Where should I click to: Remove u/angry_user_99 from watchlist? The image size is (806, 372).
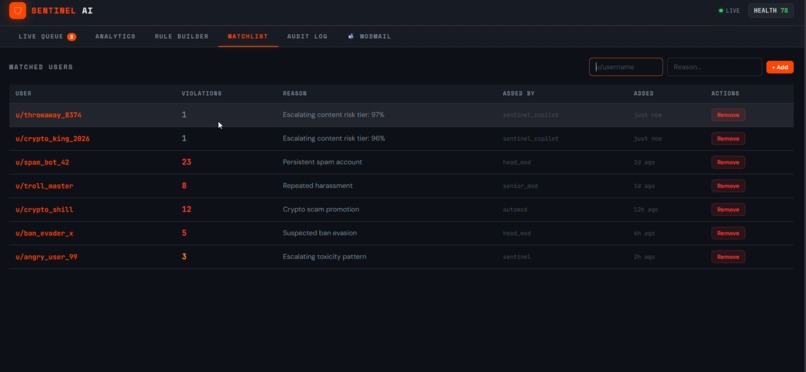[x=728, y=257]
